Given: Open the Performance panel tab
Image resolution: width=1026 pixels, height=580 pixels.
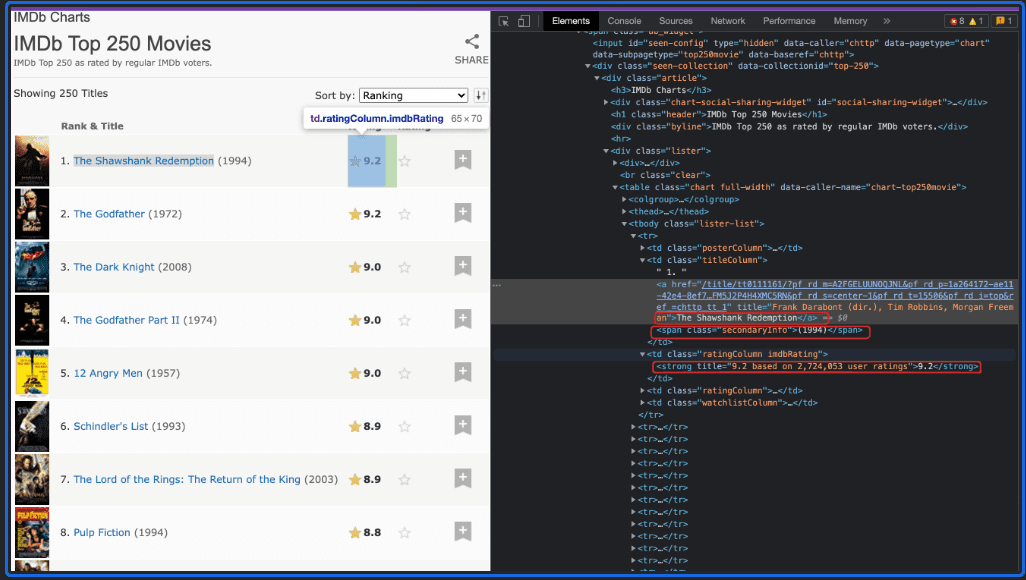Looking at the screenshot, I should [x=790, y=20].
